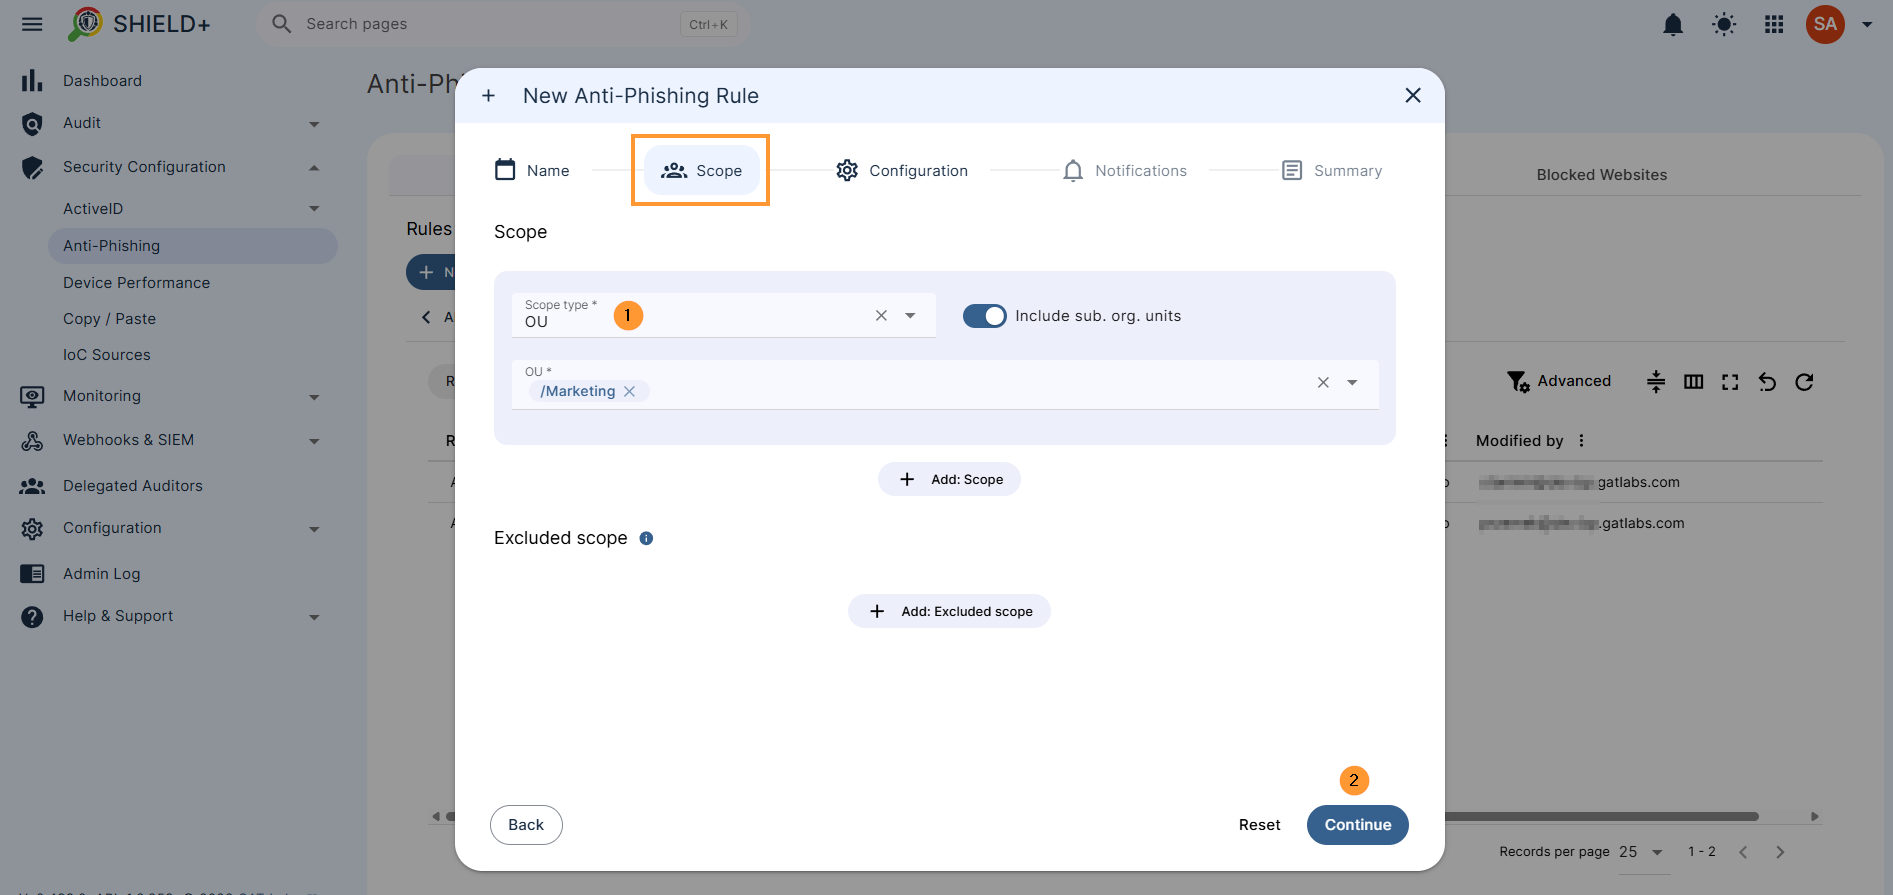Switch to Blocked Websites tab
Screen dimensions: 1893x895
pyautogui.click(x=1601, y=175)
